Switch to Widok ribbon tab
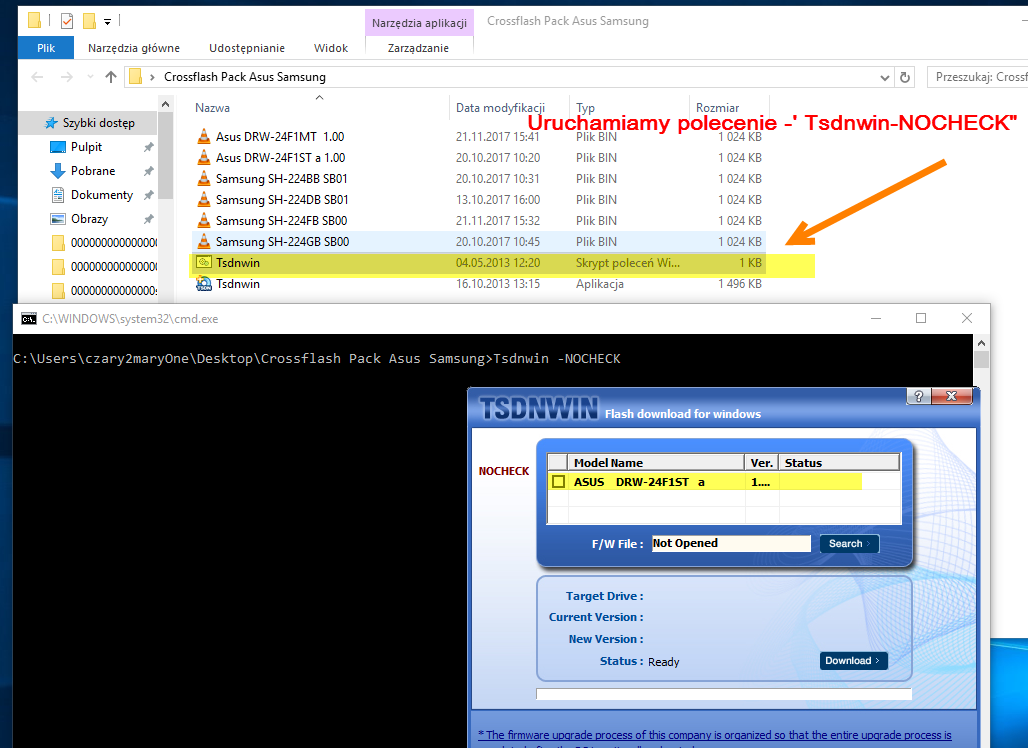Screen dimensions: 1028x748 tap(330, 48)
